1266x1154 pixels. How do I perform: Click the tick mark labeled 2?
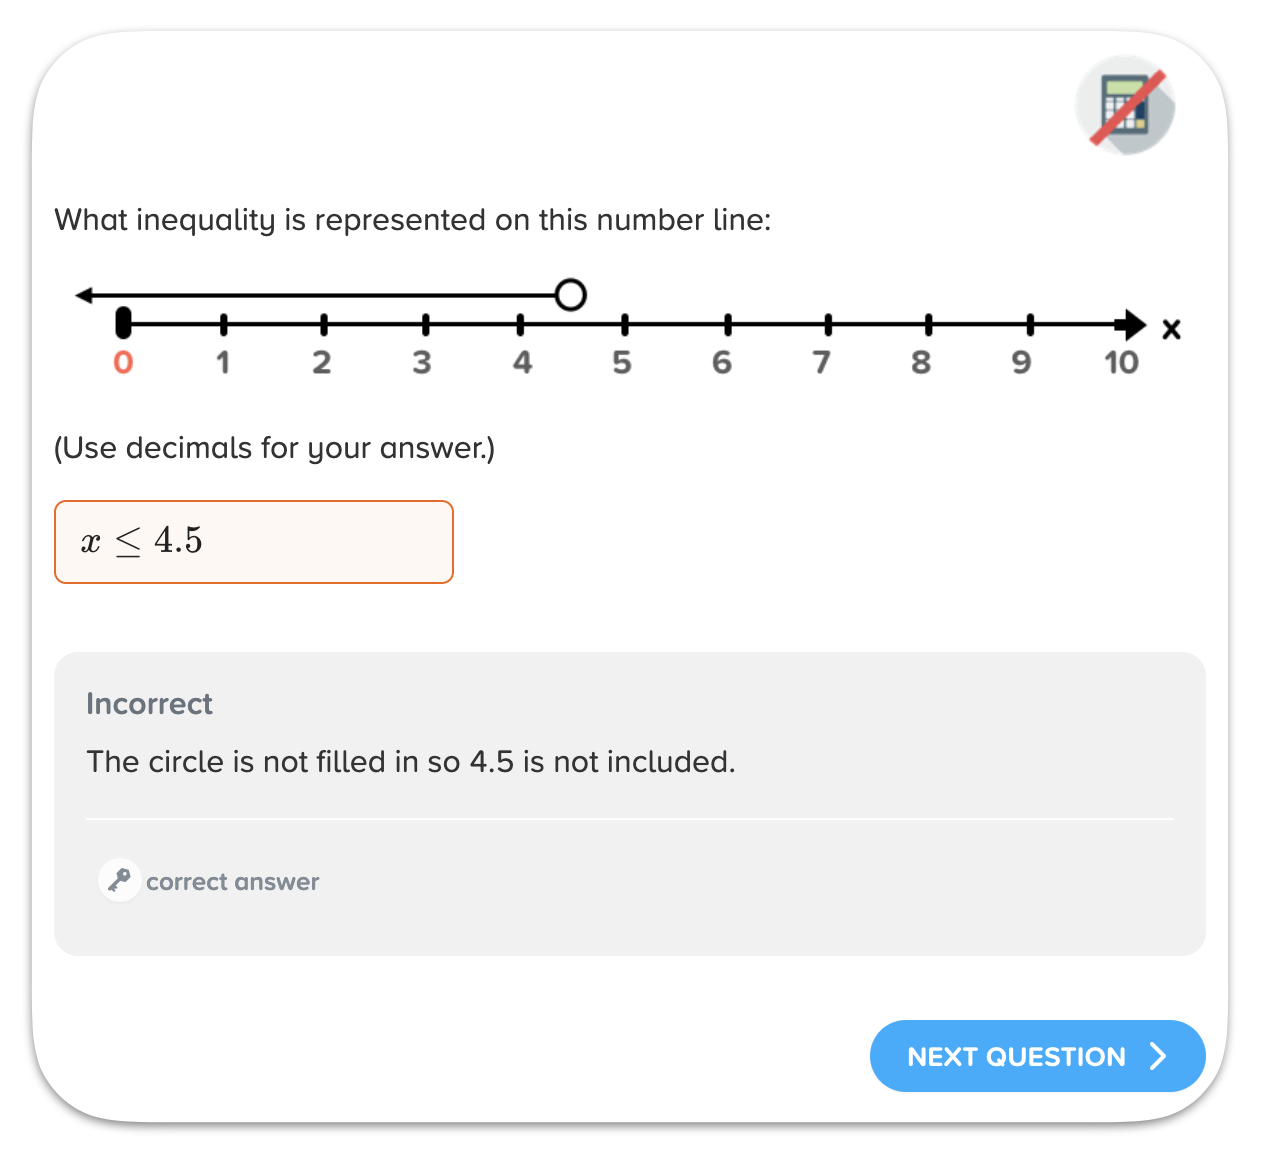[x=323, y=325]
